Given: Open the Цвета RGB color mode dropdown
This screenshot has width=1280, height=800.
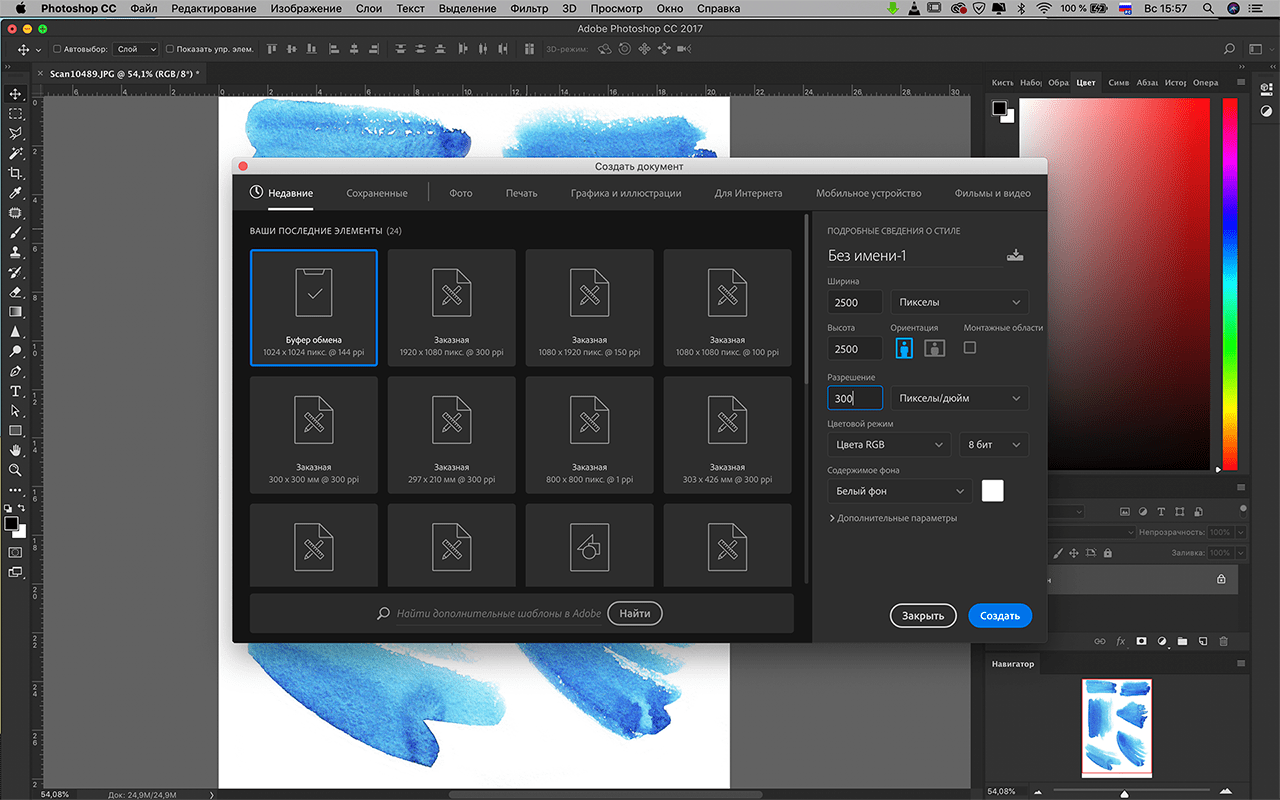Looking at the screenshot, I should (x=888, y=445).
